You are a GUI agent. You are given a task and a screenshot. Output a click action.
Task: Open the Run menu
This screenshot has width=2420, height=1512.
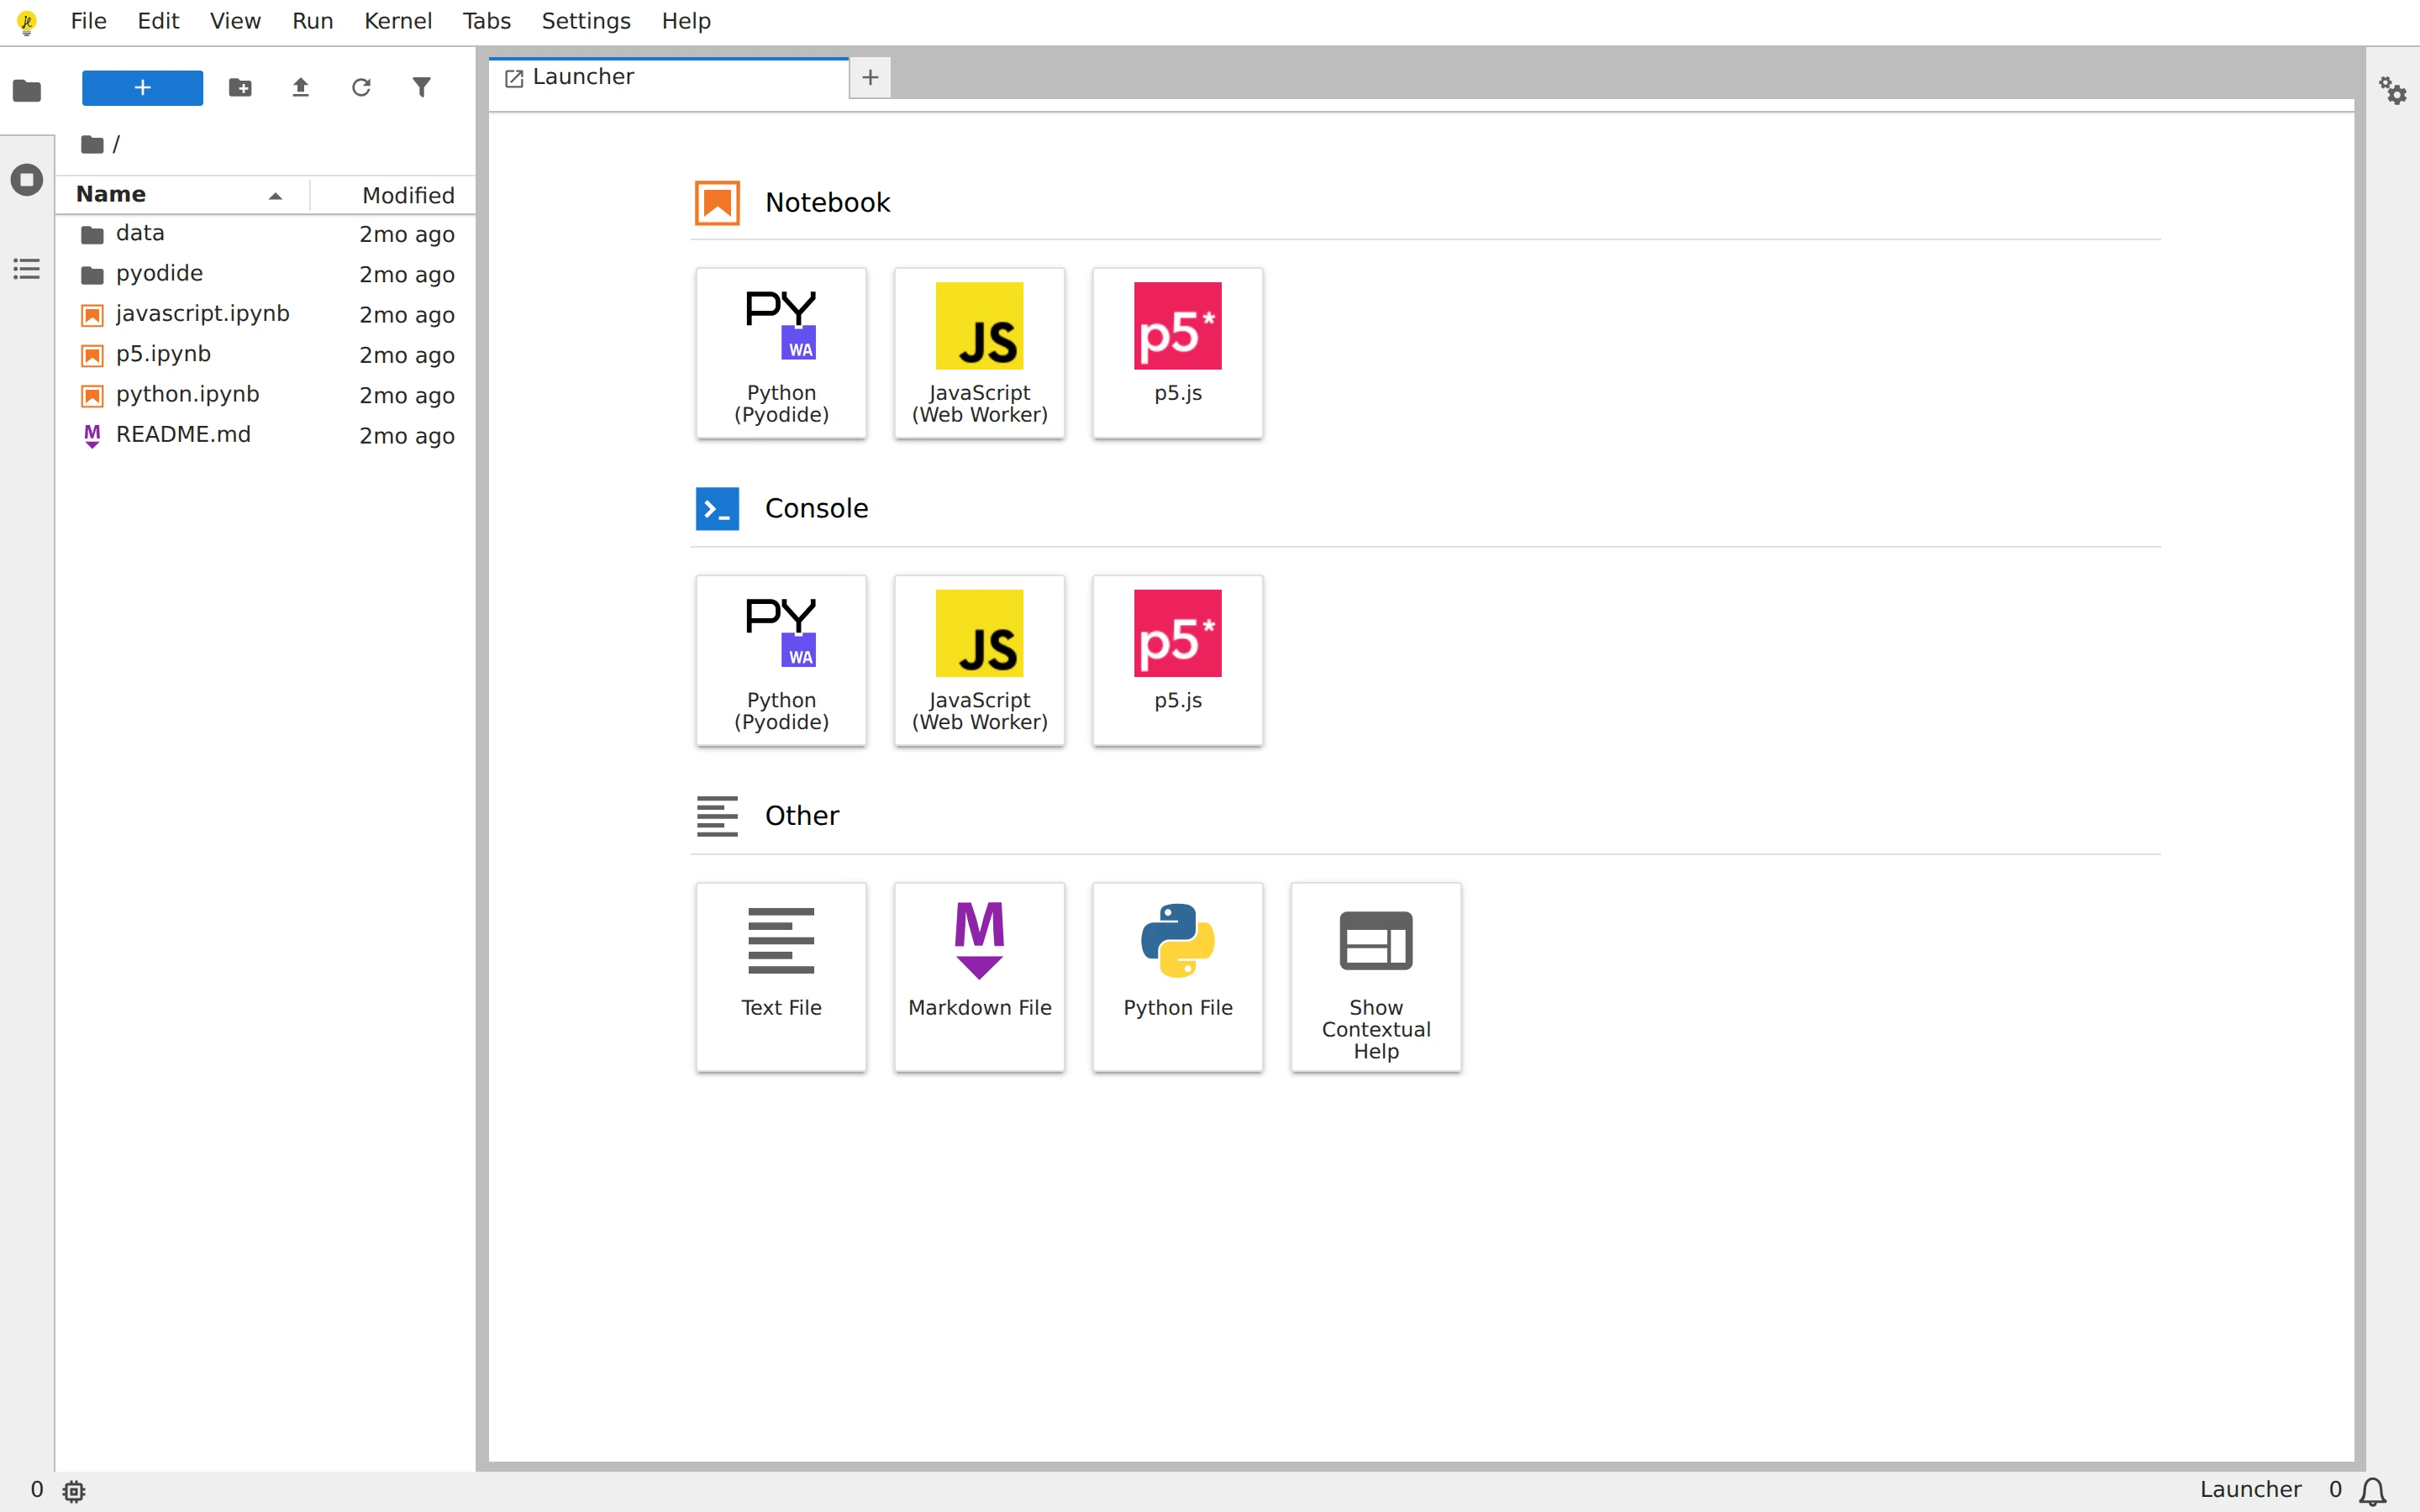pos(312,21)
